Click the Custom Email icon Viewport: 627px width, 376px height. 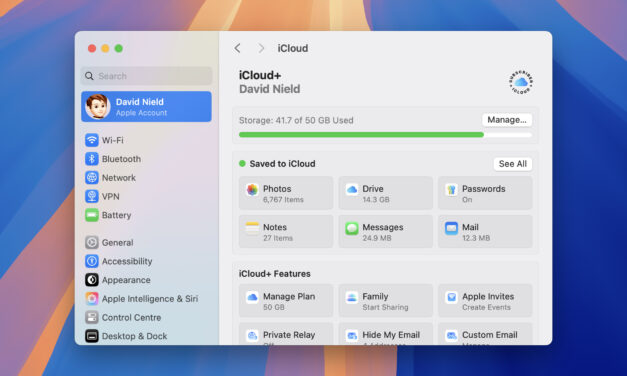pyautogui.click(x=451, y=336)
